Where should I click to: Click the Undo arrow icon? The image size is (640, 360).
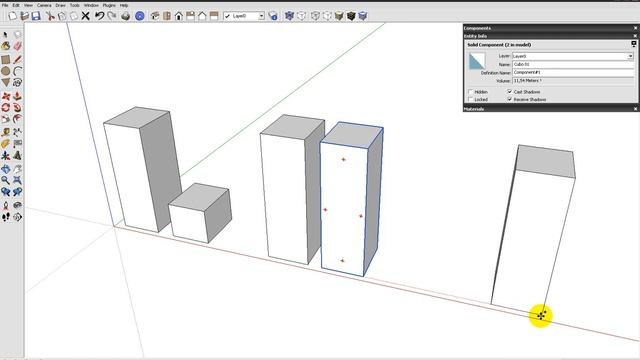tap(99, 16)
